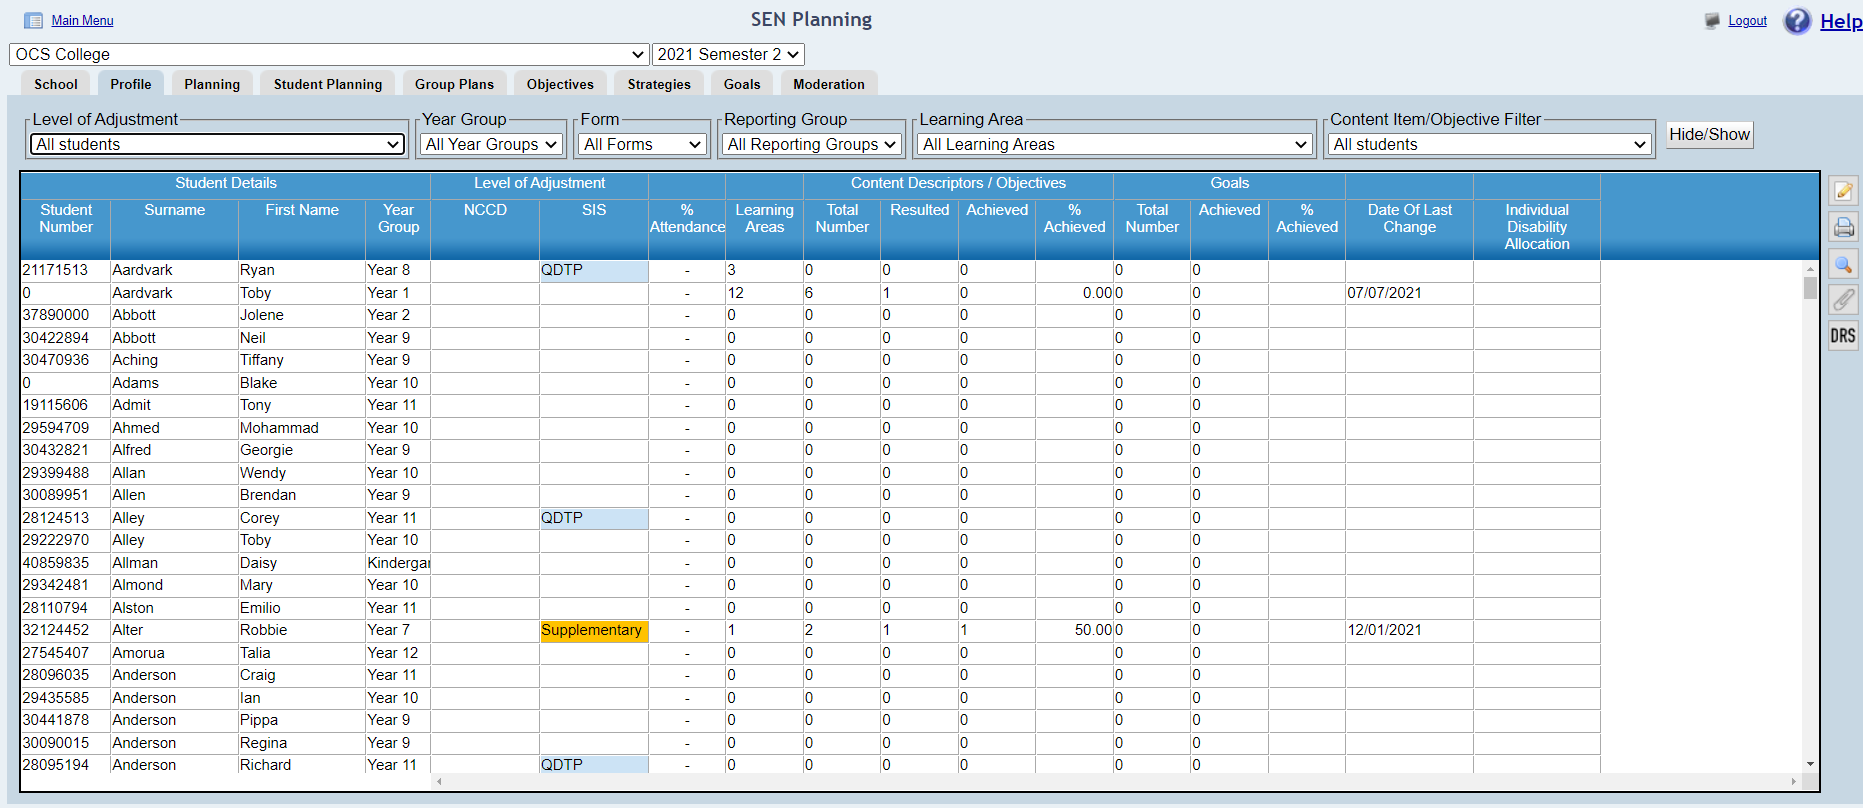Open the Level of Adjustment dropdown

[217, 145]
